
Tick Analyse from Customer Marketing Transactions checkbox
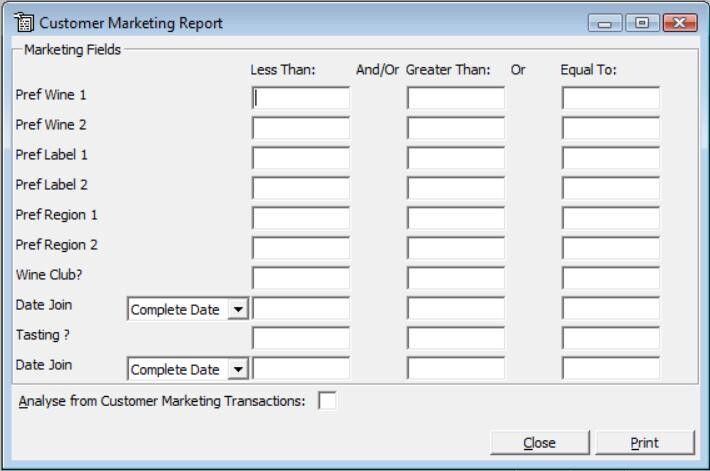pos(327,401)
